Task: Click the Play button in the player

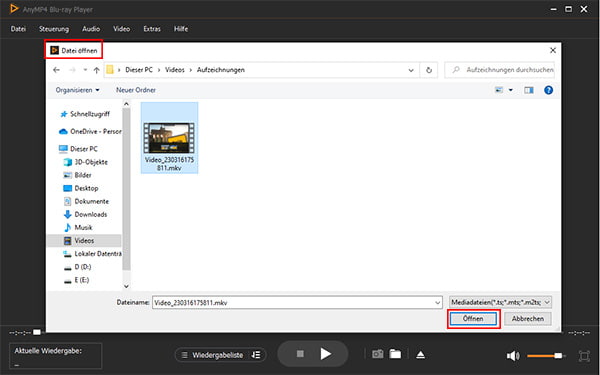Action: click(325, 354)
